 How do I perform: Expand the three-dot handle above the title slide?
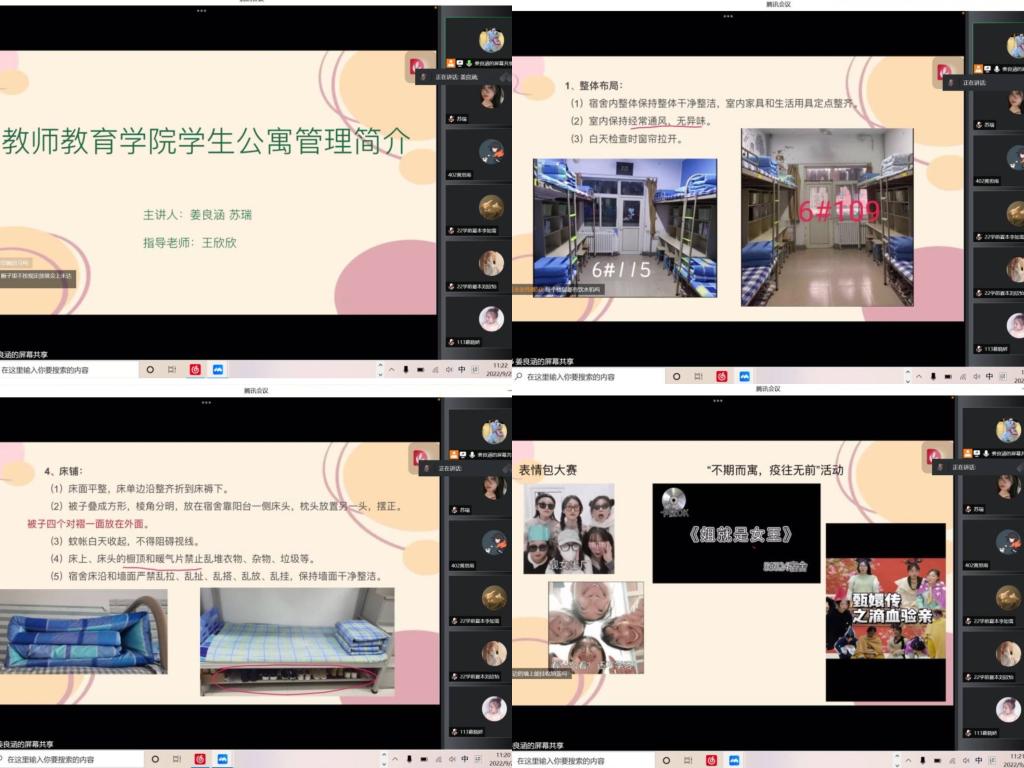[x=201, y=11]
